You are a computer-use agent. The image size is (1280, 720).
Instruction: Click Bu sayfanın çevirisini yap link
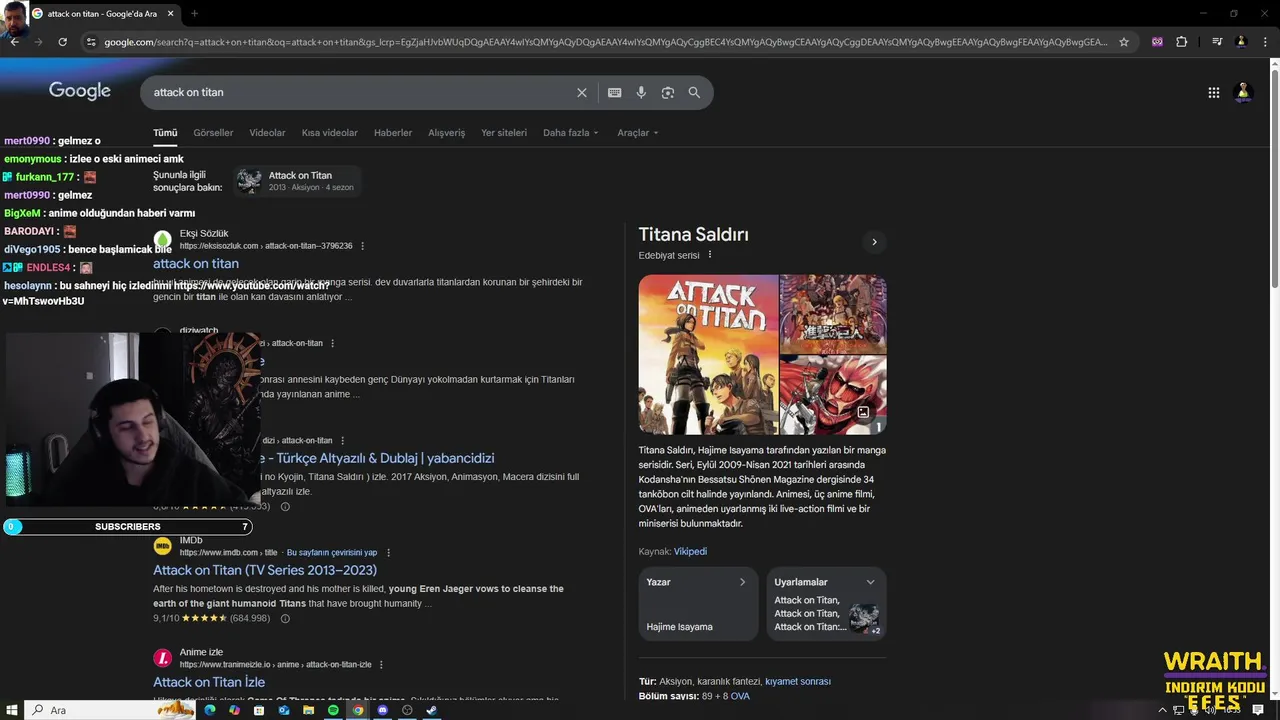coord(332,553)
